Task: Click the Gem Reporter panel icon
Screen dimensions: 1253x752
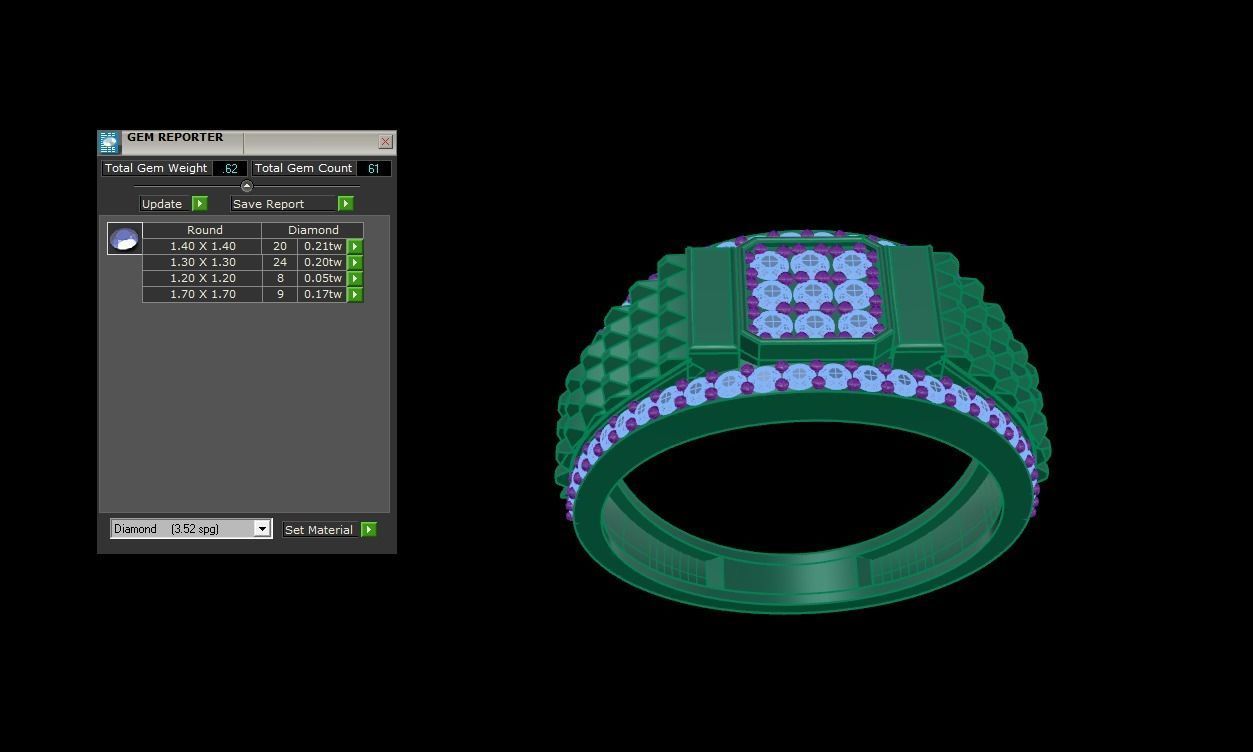Action: (x=109, y=143)
